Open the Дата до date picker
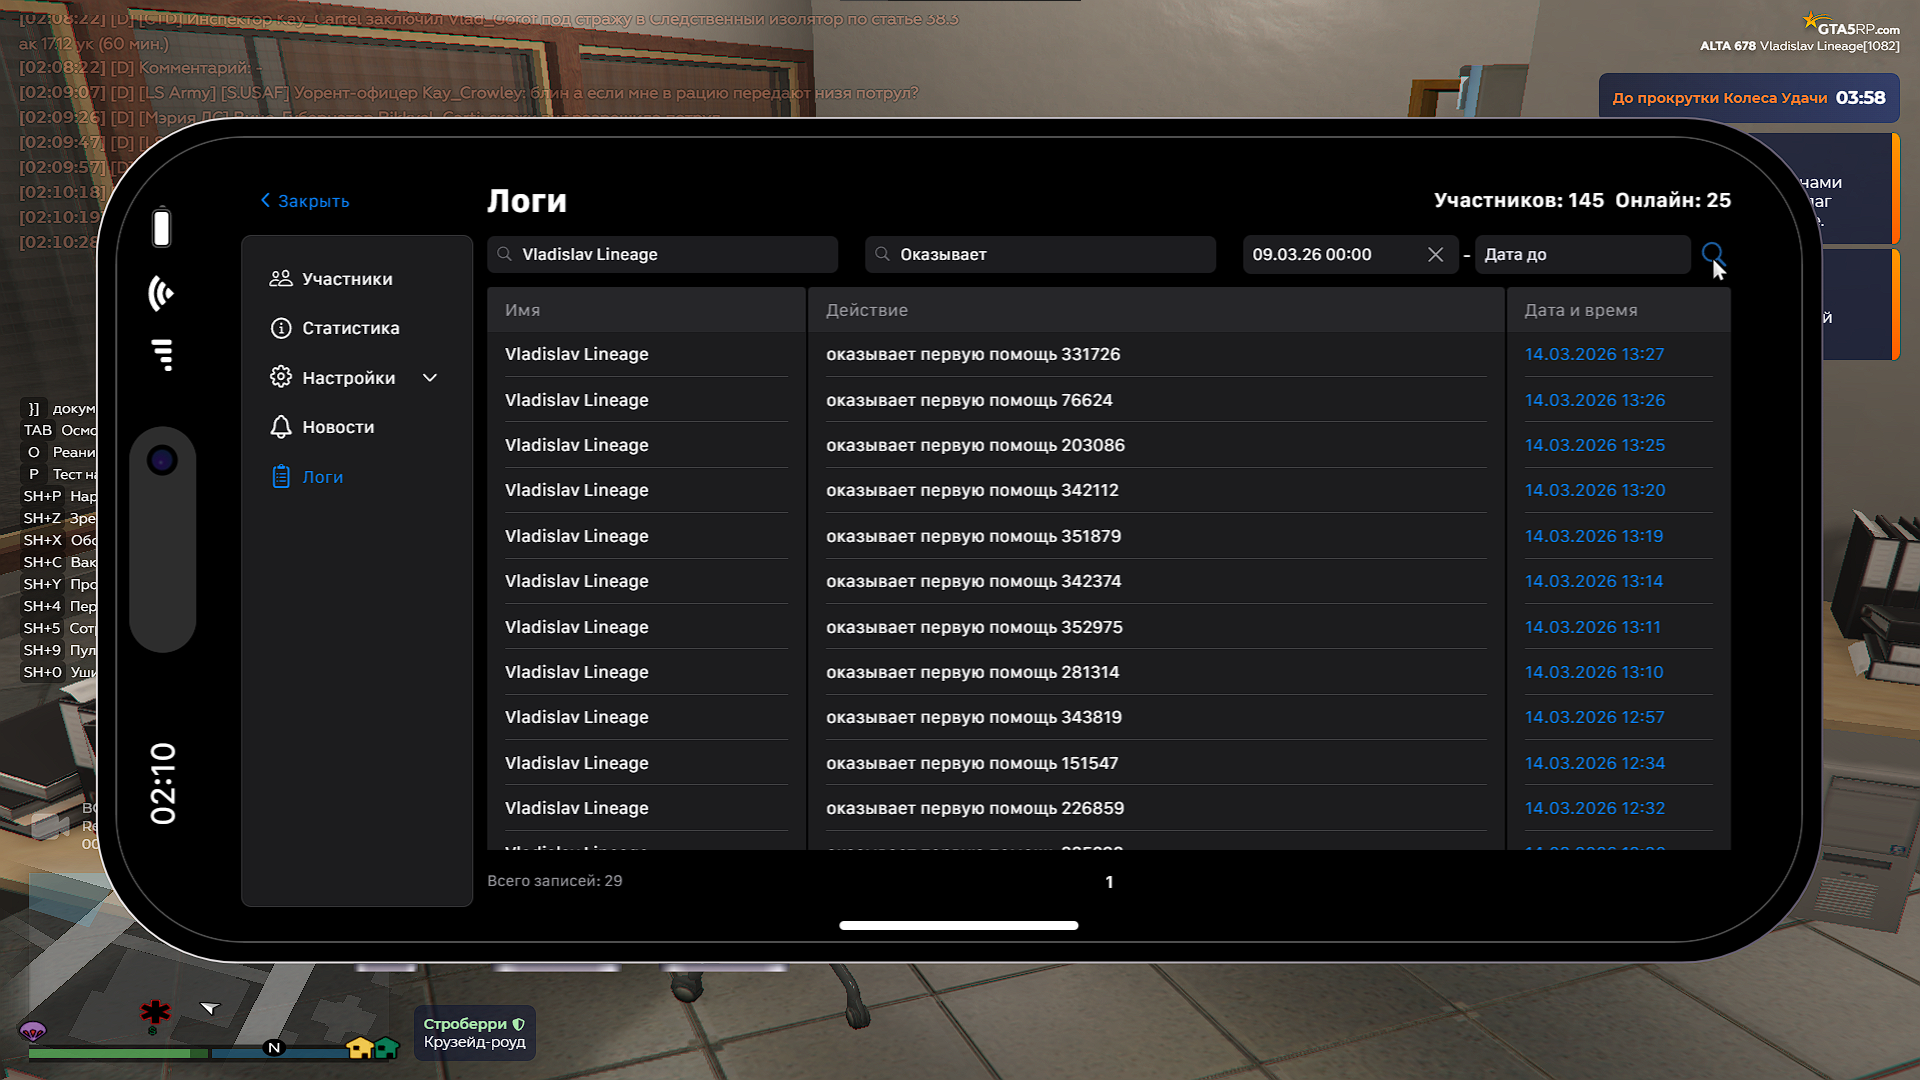Image resolution: width=1920 pixels, height=1080 pixels. click(1580, 255)
